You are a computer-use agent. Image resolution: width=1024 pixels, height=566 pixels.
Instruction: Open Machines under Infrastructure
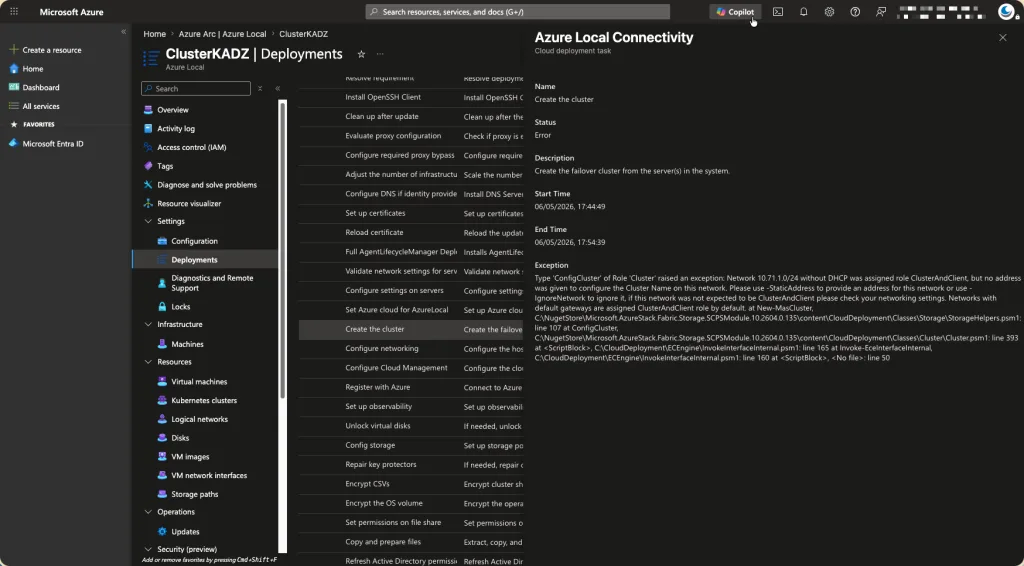click(187, 344)
